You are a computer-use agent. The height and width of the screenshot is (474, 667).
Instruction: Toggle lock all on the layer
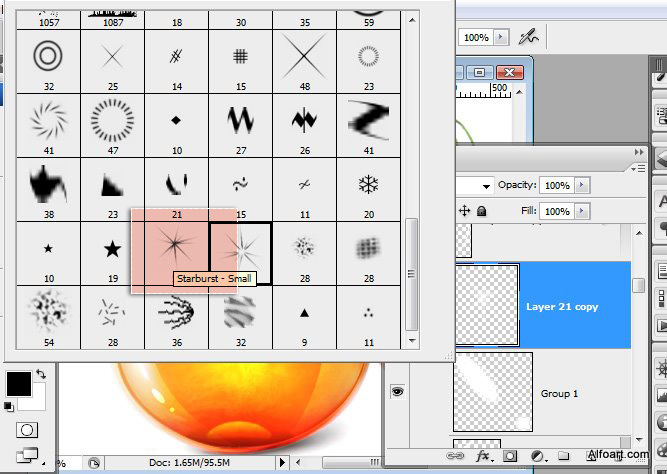tap(481, 211)
